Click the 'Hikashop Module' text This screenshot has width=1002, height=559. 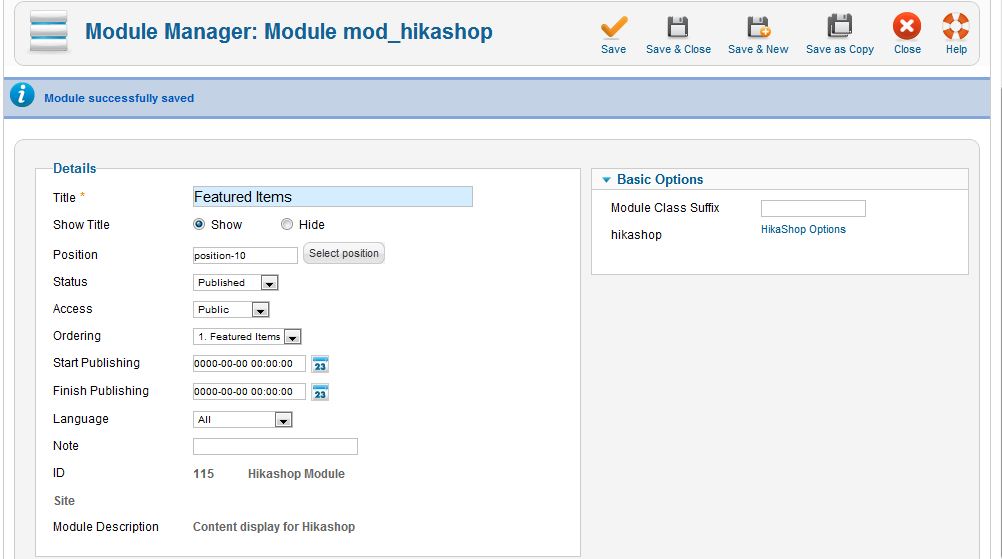coord(297,474)
